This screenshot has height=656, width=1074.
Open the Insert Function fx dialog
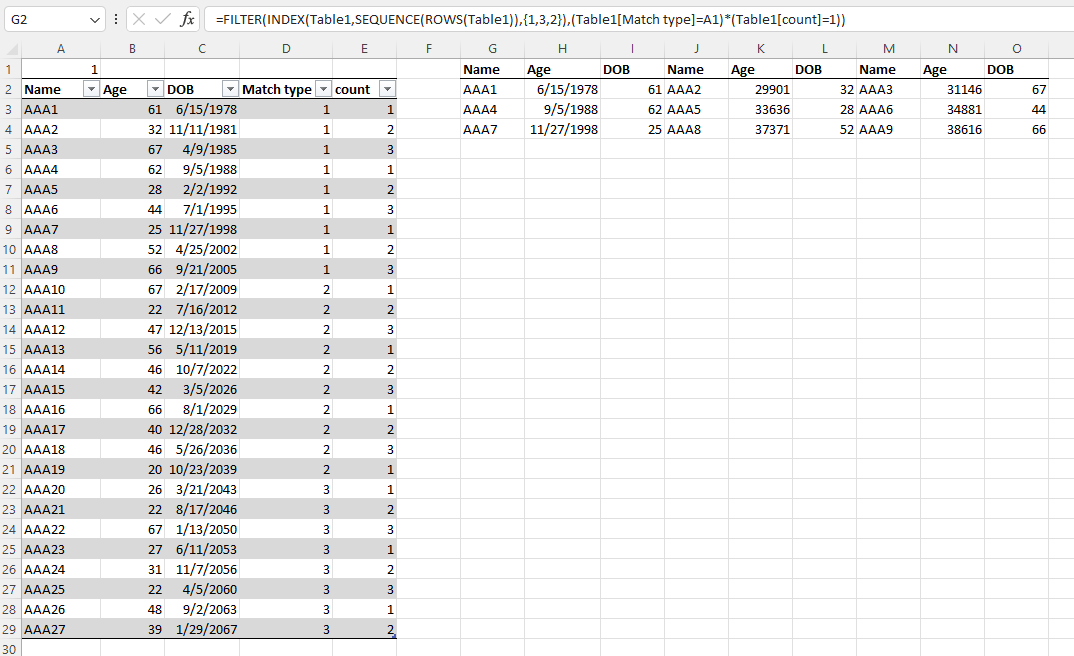coord(187,19)
